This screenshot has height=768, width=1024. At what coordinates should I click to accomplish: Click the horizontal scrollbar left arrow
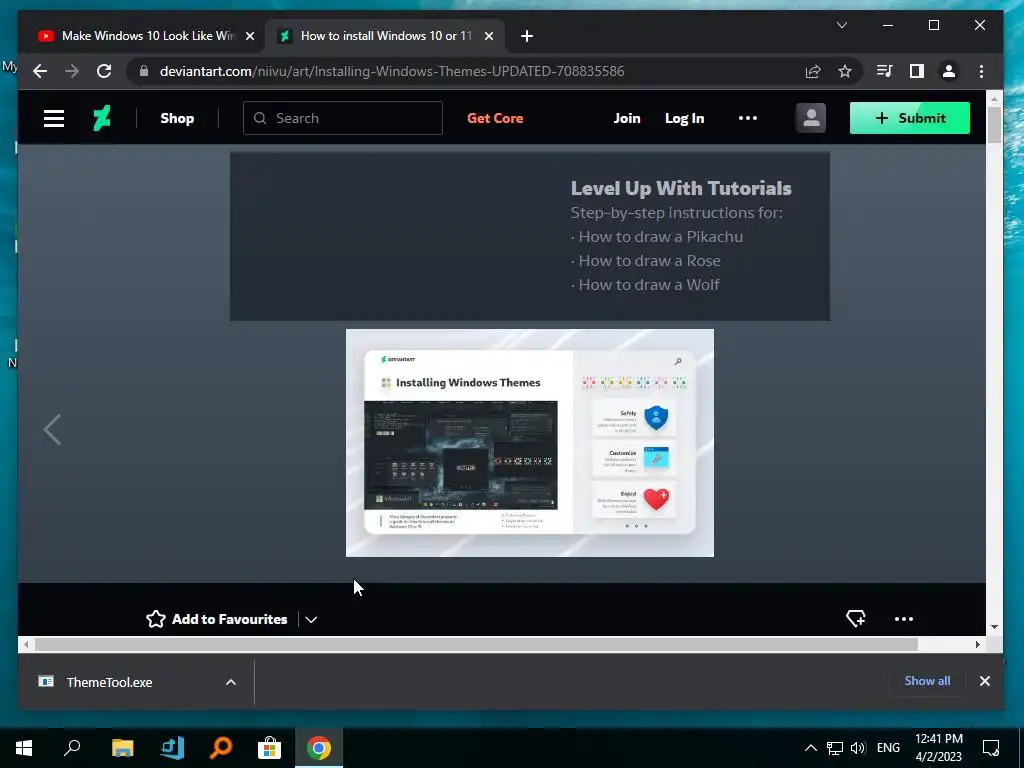point(25,645)
